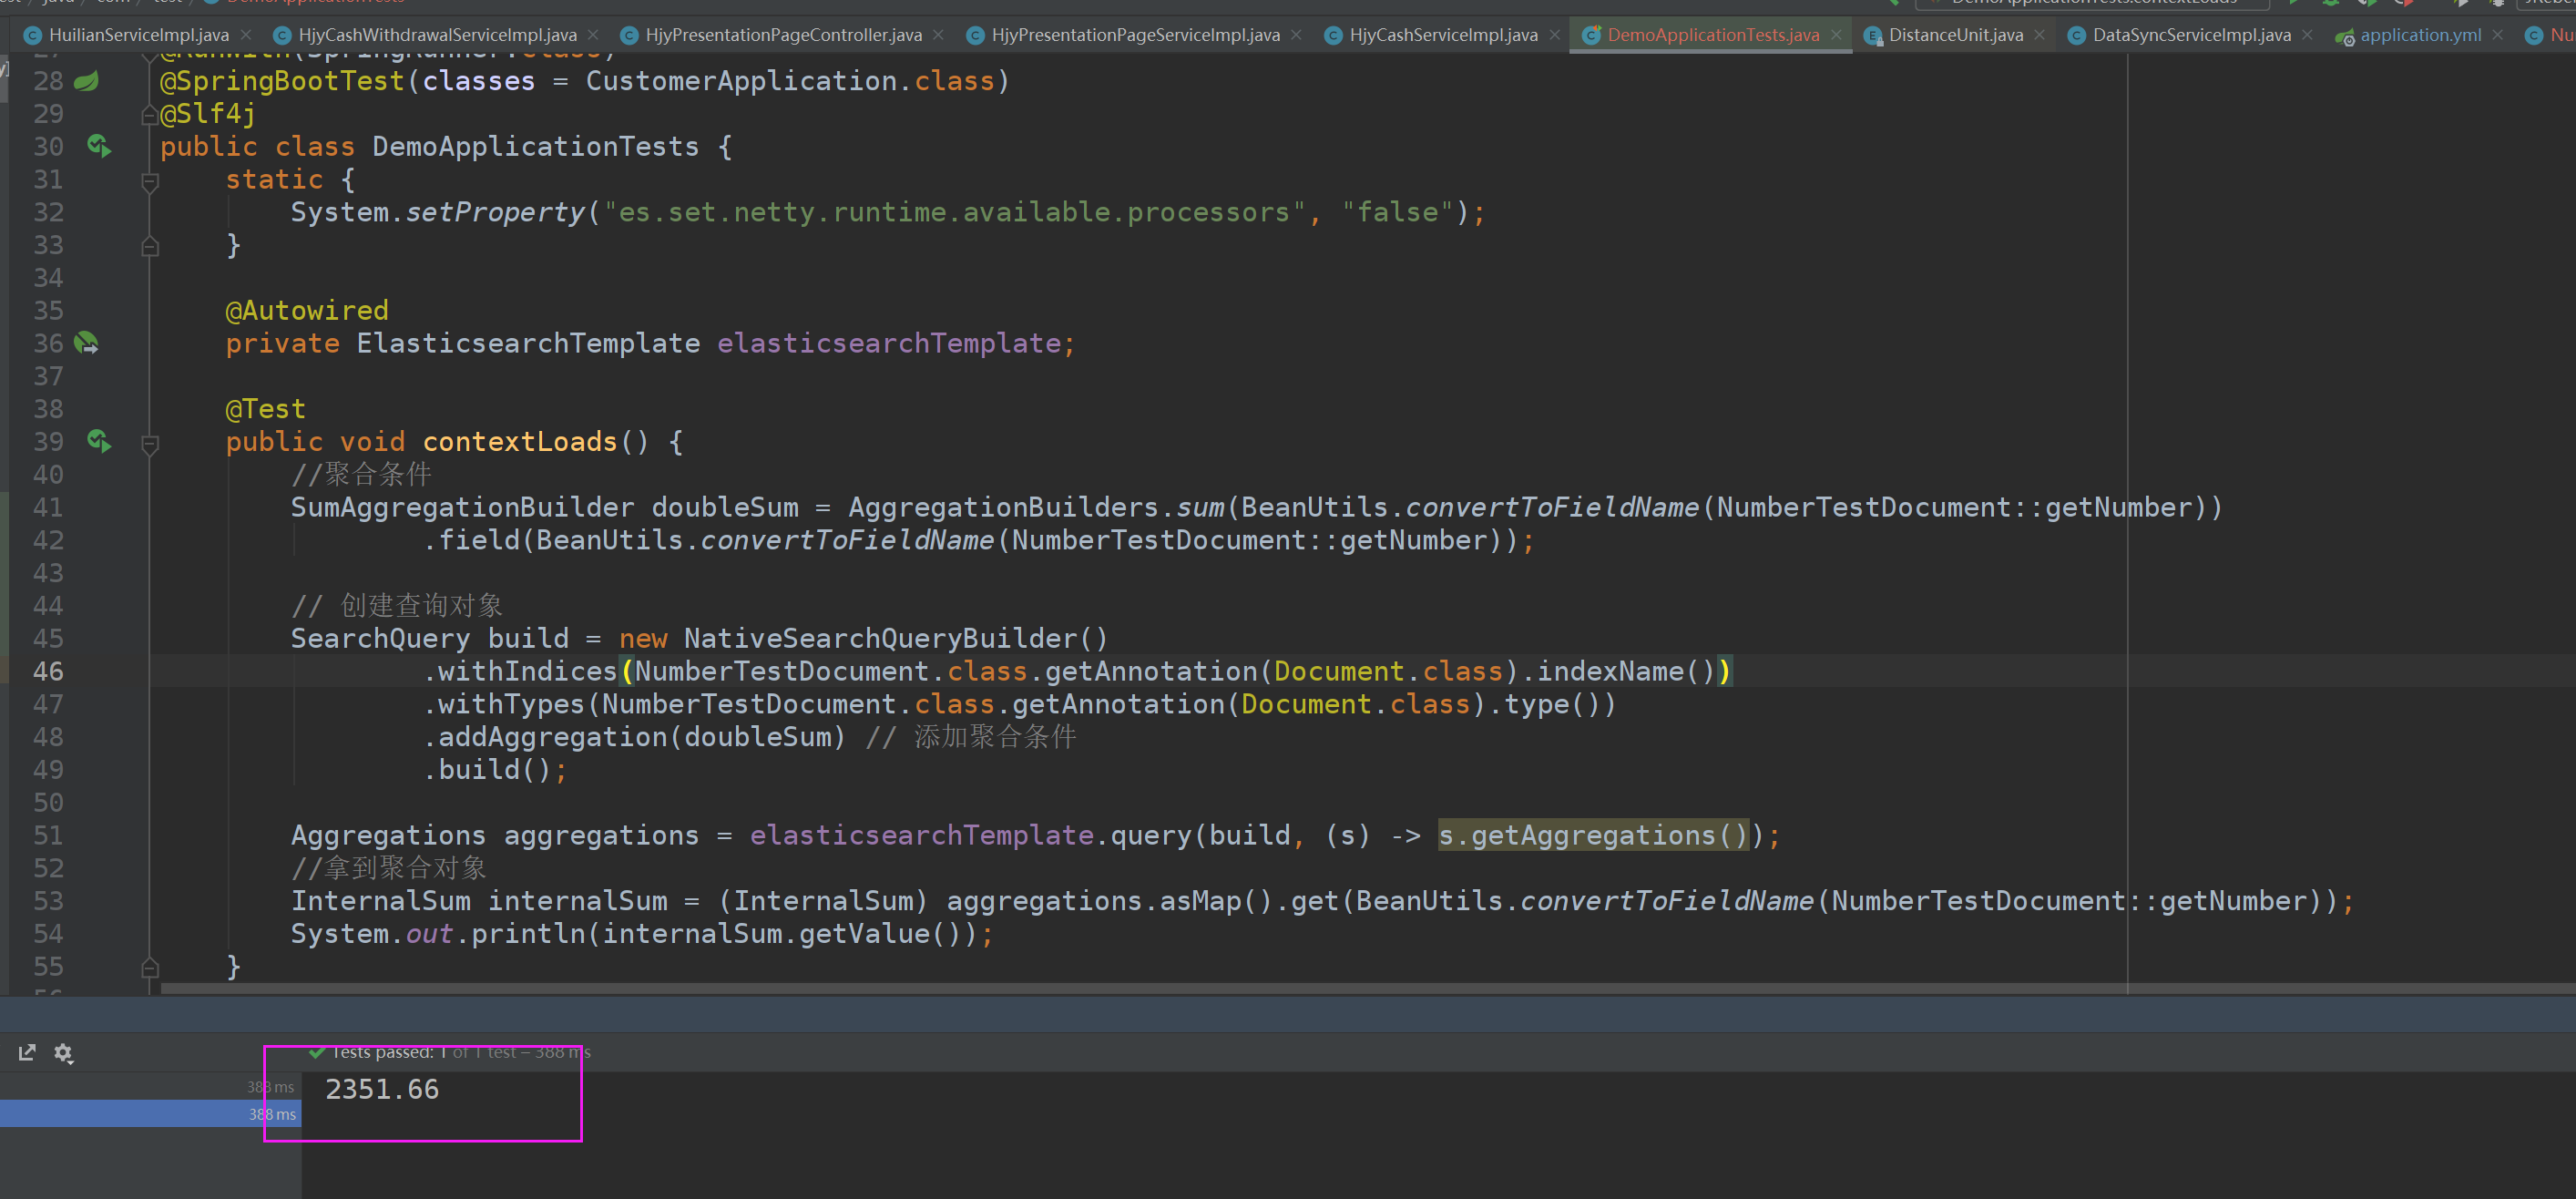Collapse the contextLoads method fold marker
The width and height of the screenshot is (2576, 1199).
coord(150,443)
